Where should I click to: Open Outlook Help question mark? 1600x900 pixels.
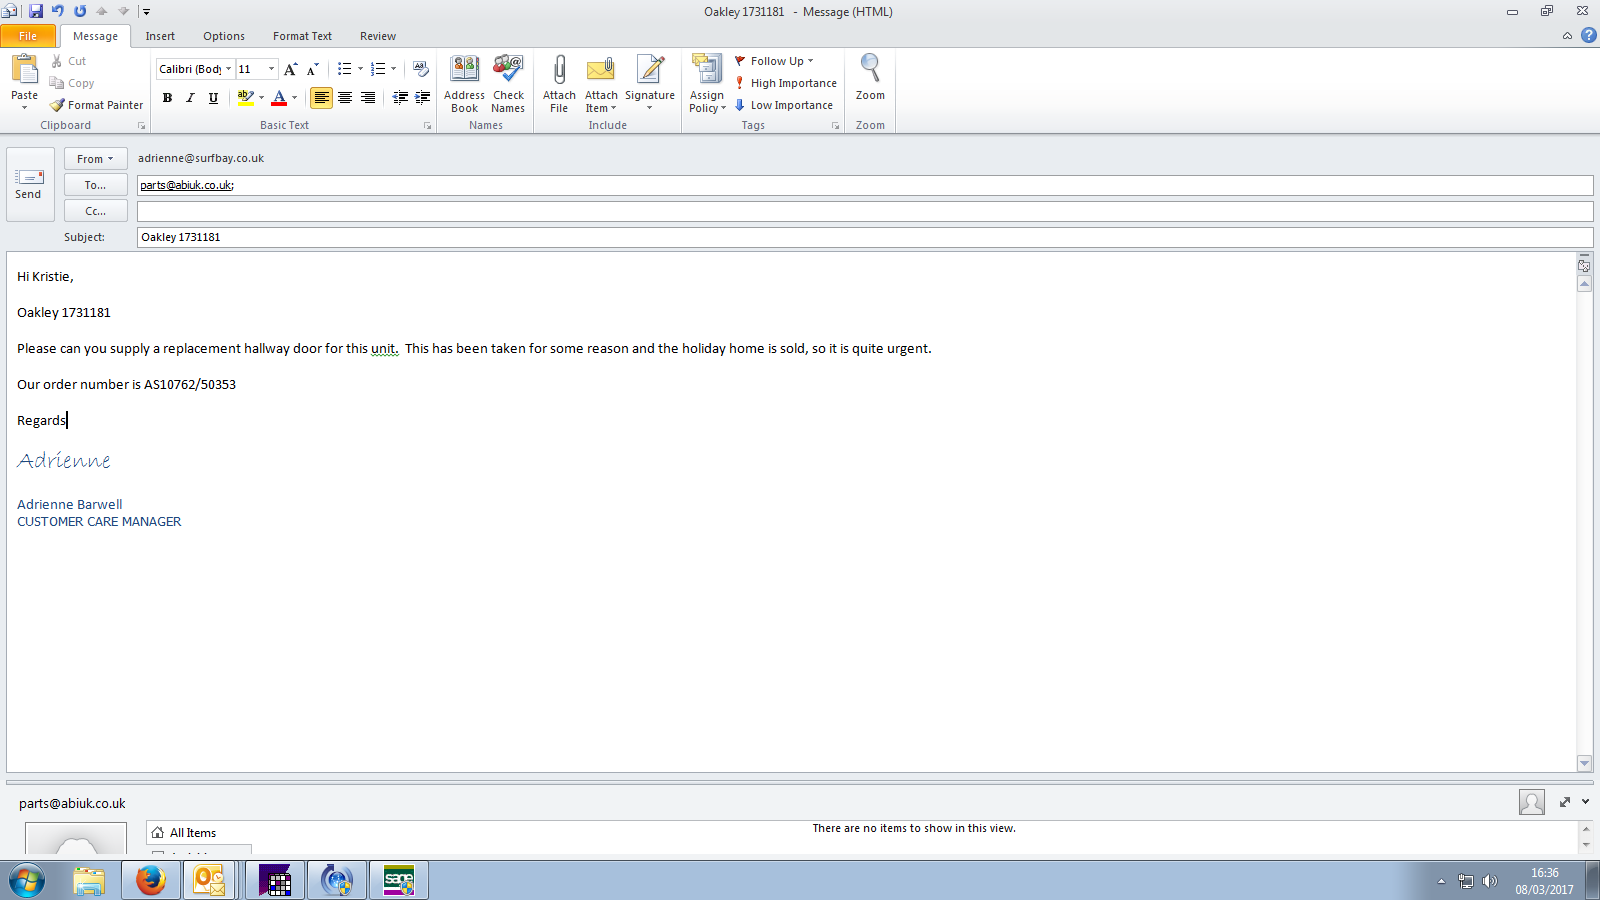point(1588,36)
